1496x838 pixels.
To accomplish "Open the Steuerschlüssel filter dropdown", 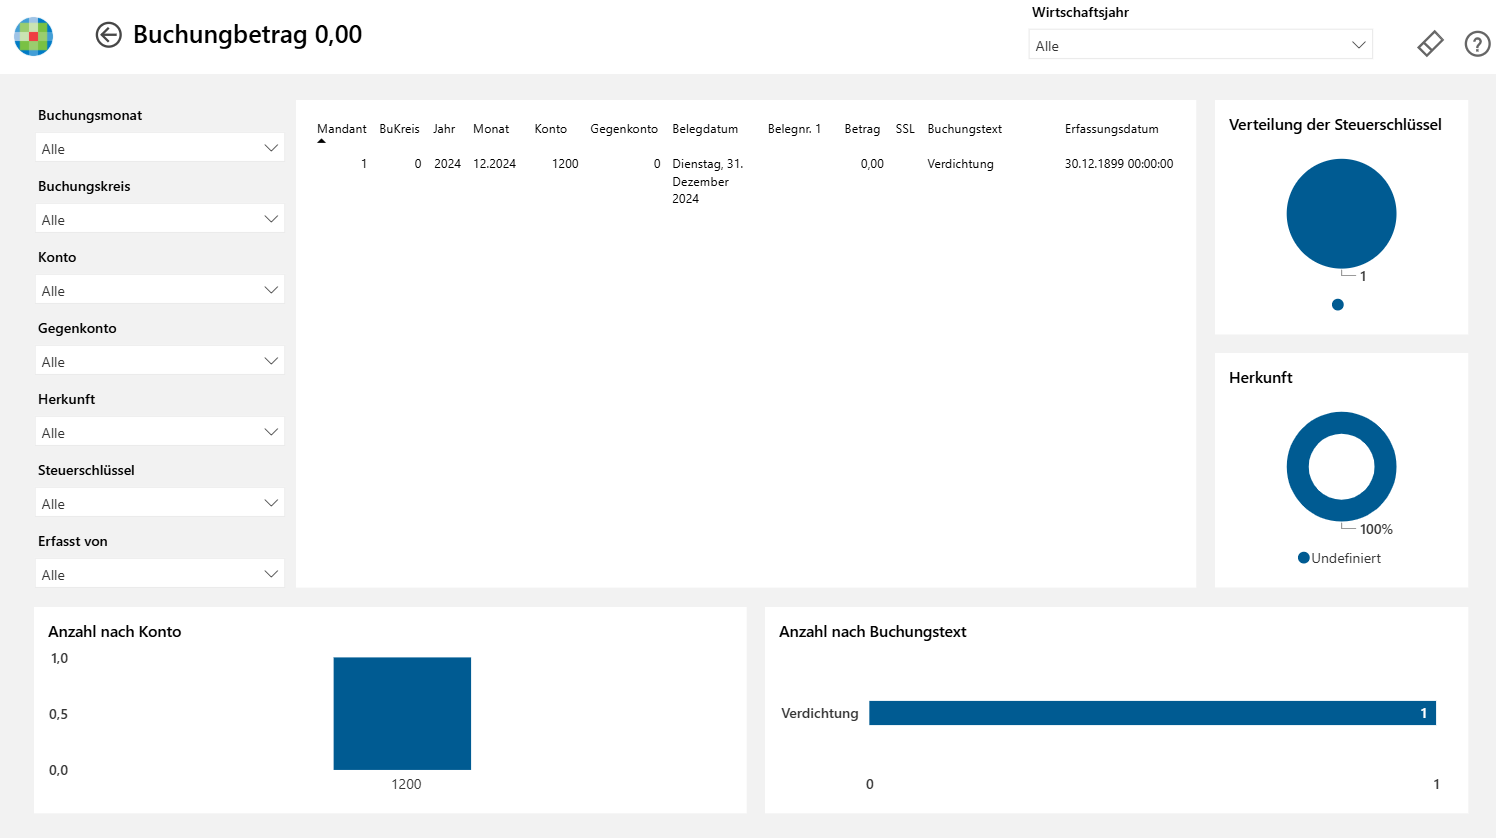I will pyautogui.click(x=160, y=503).
